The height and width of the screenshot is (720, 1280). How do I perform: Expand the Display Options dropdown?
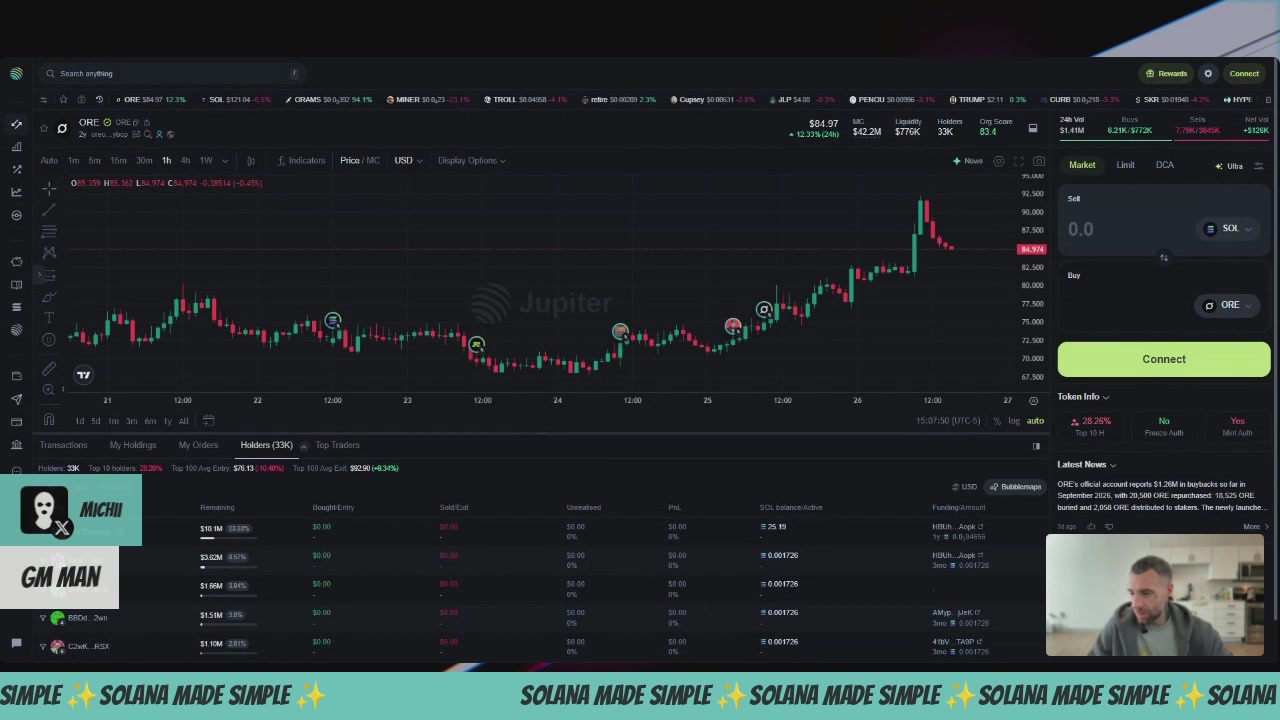click(x=471, y=160)
